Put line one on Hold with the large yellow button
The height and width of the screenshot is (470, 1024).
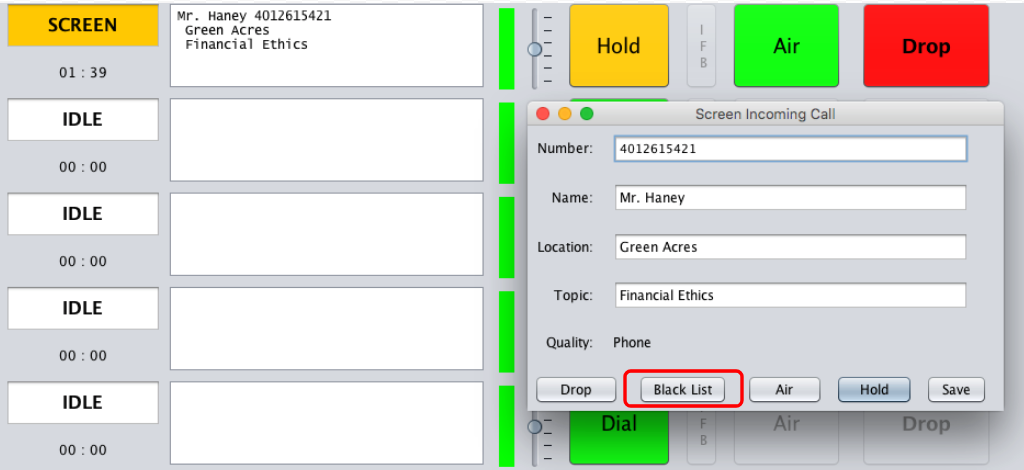[618, 46]
